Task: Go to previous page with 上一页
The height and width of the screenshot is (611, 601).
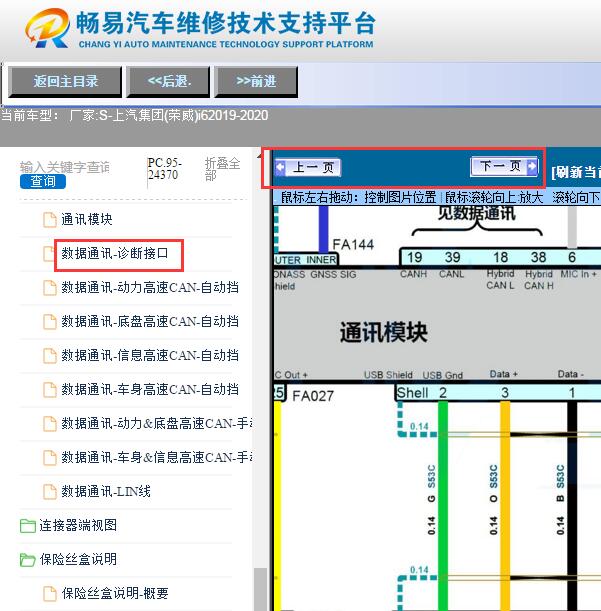Action: click(307, 168)
